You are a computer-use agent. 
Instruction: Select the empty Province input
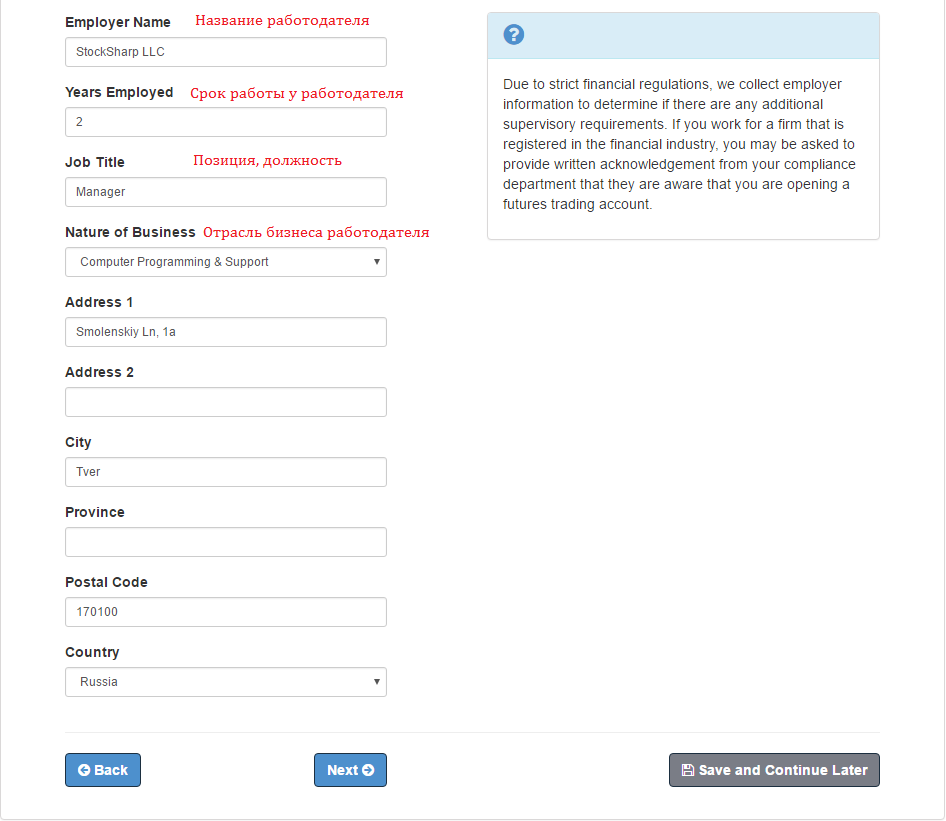pyautogui.click(x=225, y=542)
